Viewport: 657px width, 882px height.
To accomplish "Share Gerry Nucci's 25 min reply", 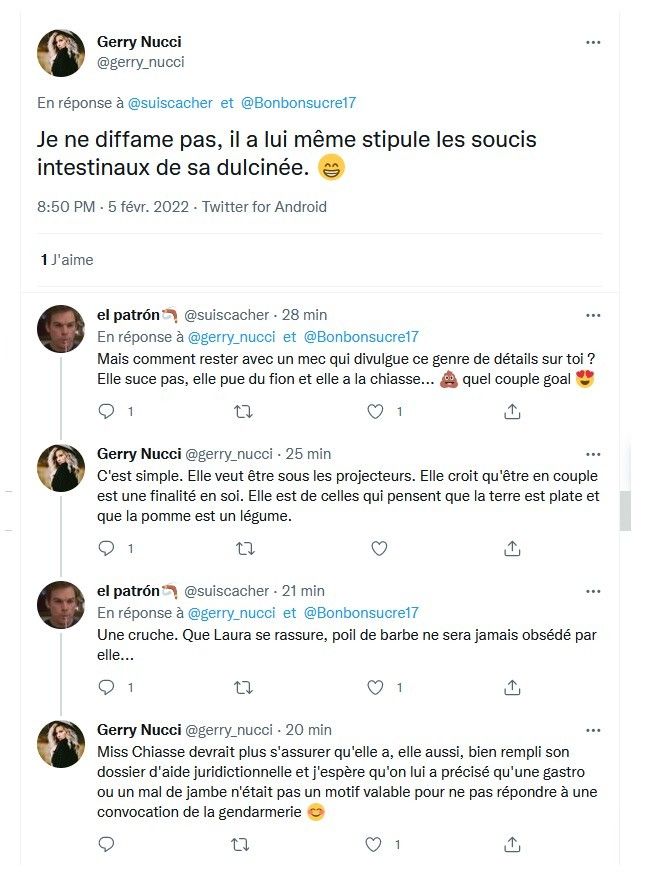I will pos(512,549).
